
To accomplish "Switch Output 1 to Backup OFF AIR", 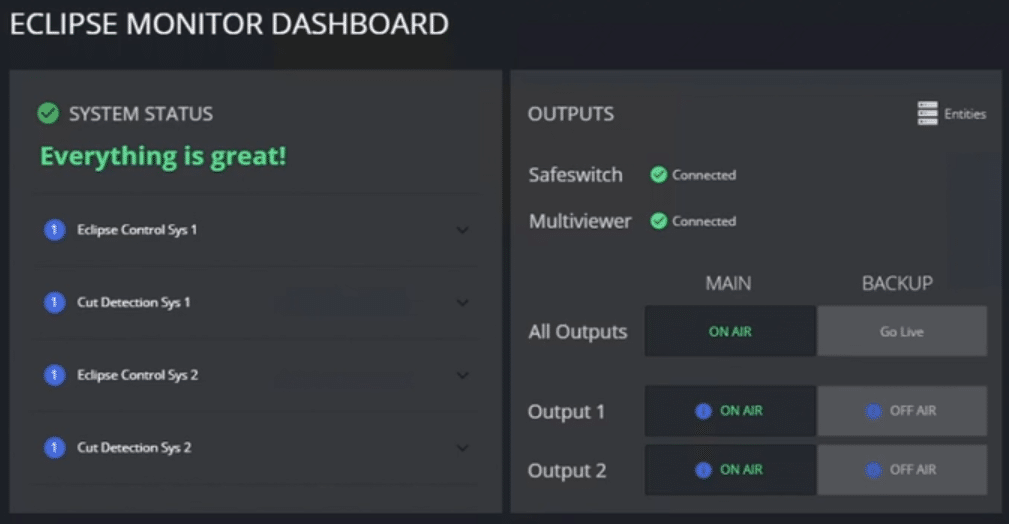I will click(x=902, y=411).
